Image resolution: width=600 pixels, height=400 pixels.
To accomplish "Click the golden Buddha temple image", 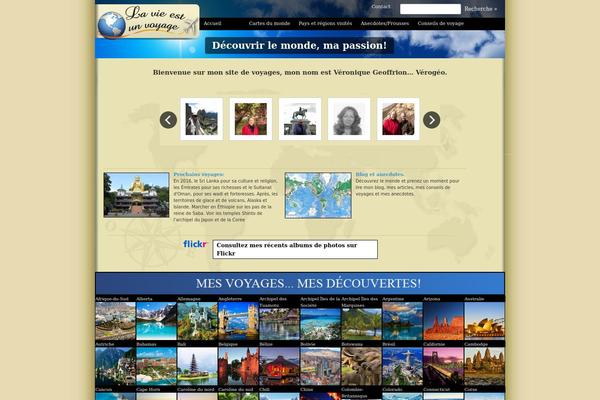I will click(136, 195).
